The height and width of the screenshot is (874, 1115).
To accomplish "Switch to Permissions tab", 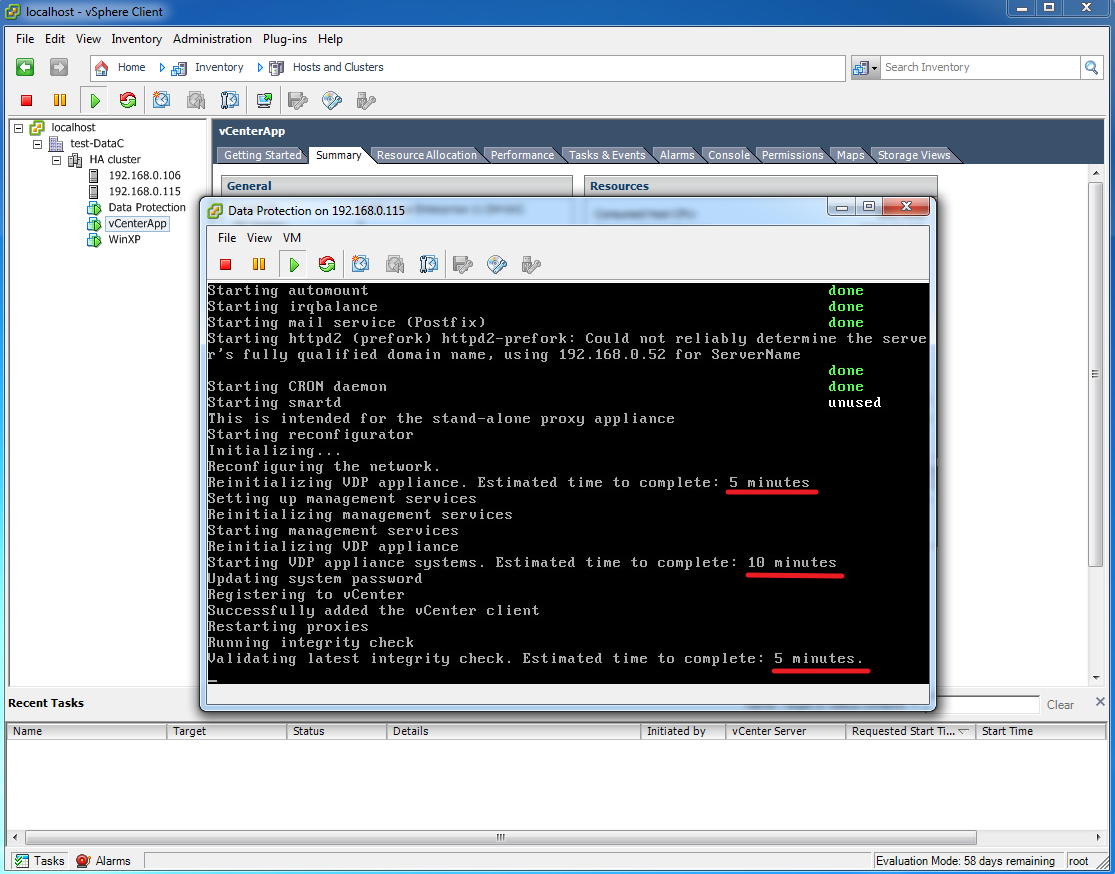I will point(792,155).
